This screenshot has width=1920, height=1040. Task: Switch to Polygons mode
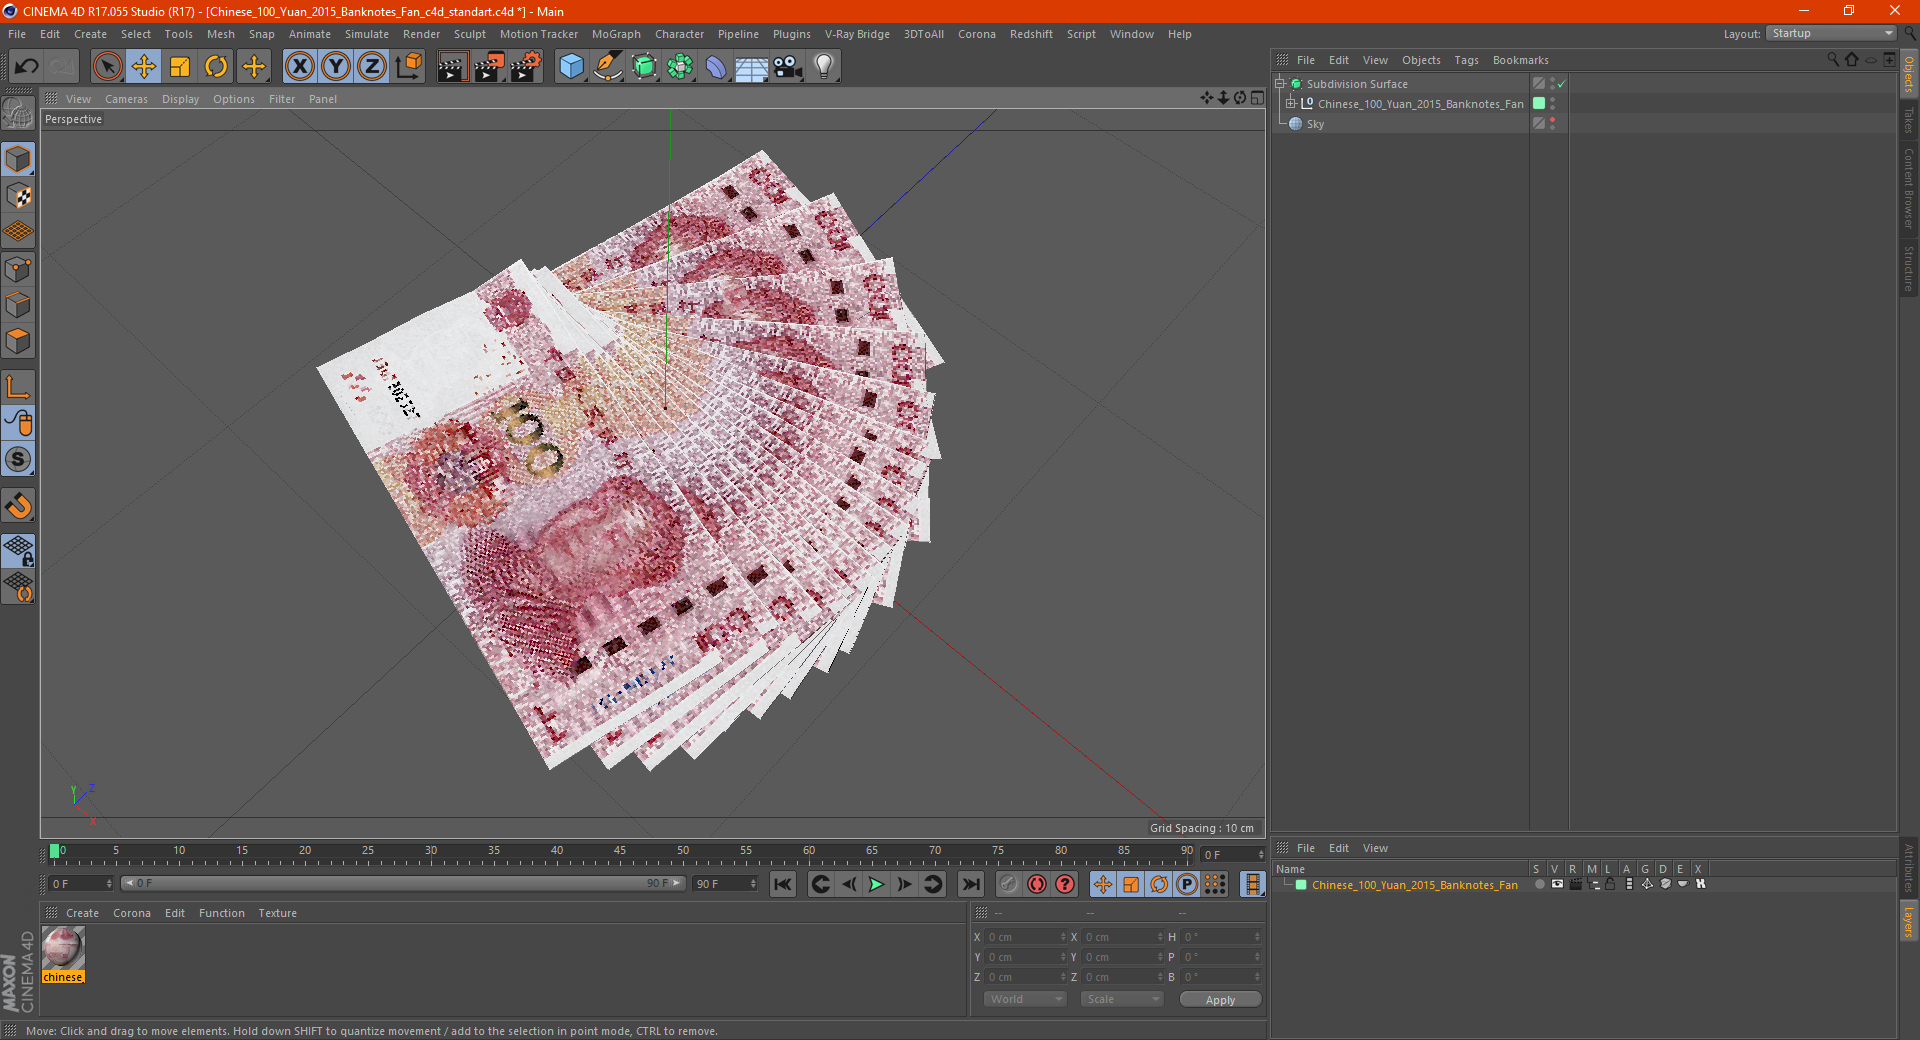pos(18,341)
